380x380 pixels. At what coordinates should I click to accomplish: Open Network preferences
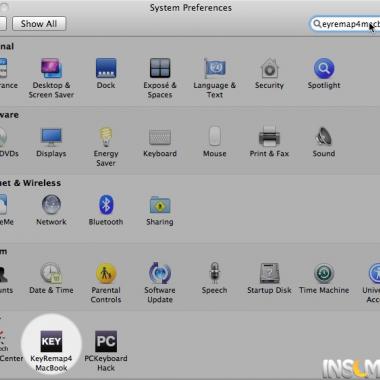[51, 210]
